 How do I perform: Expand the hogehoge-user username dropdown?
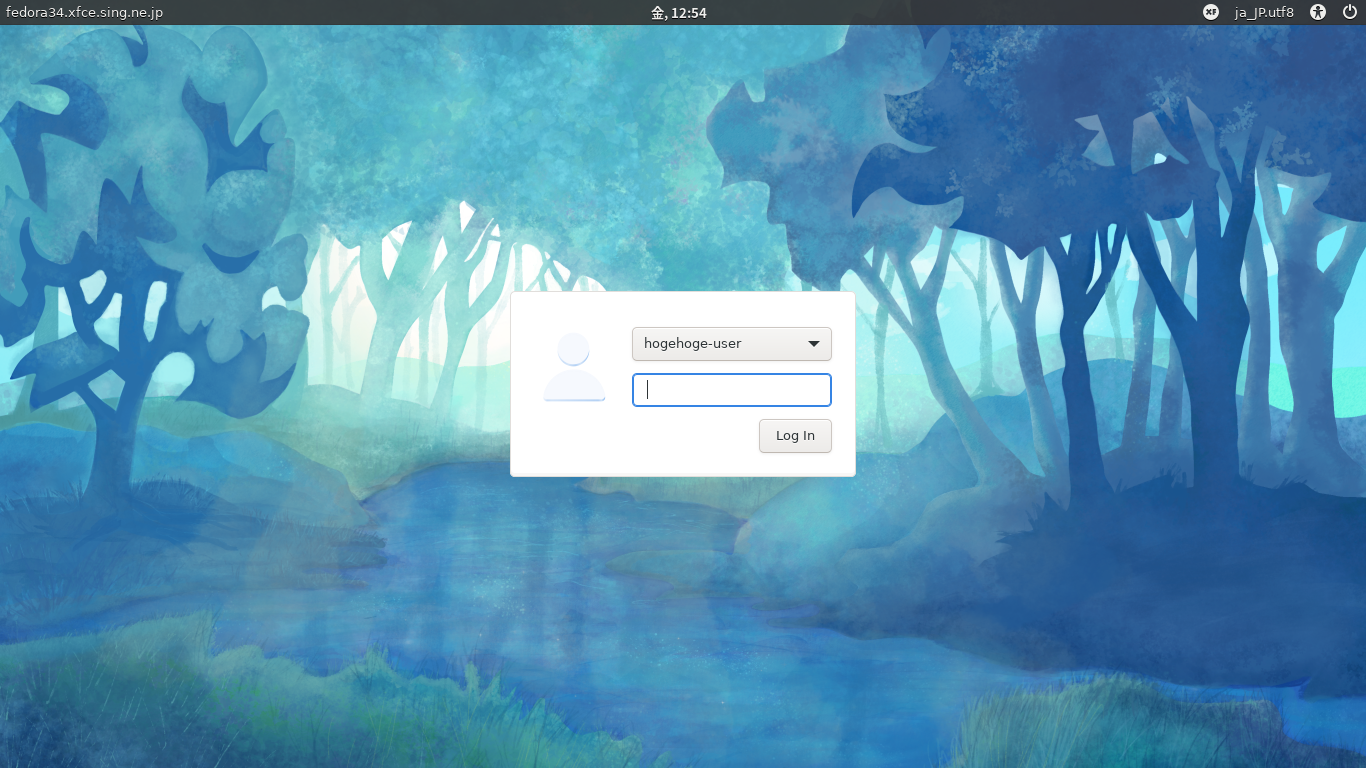pyautogui.click(x=732, y=344)
